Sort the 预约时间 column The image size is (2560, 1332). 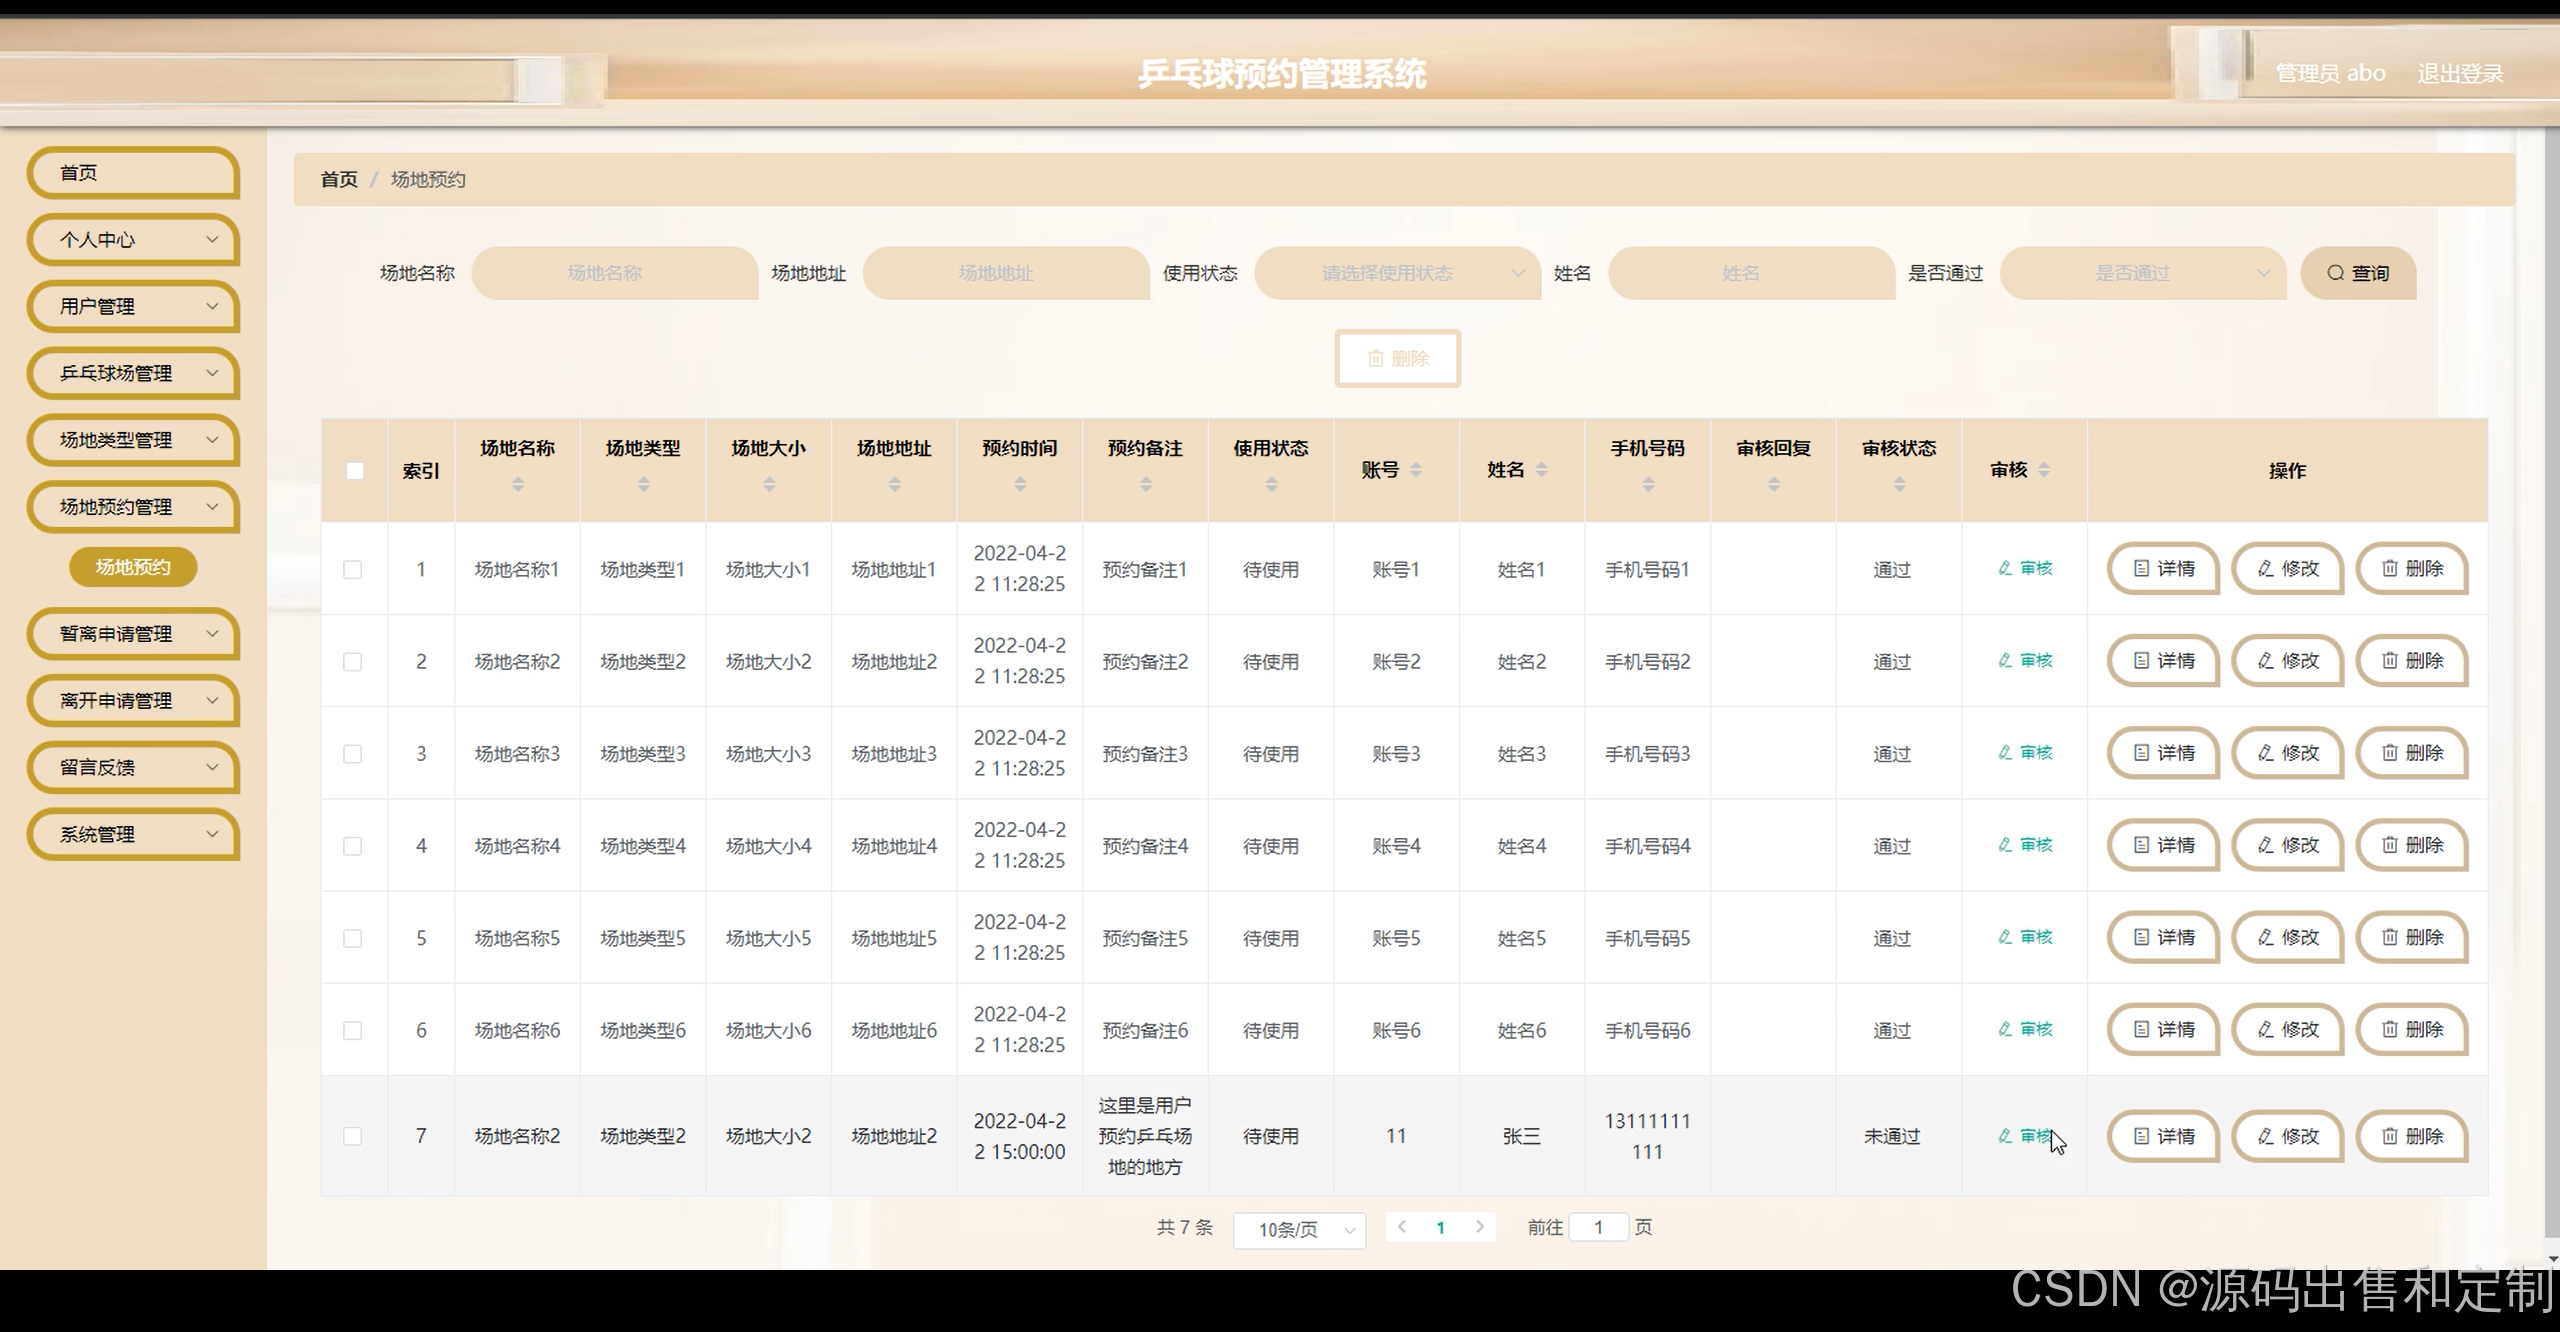1020,484
